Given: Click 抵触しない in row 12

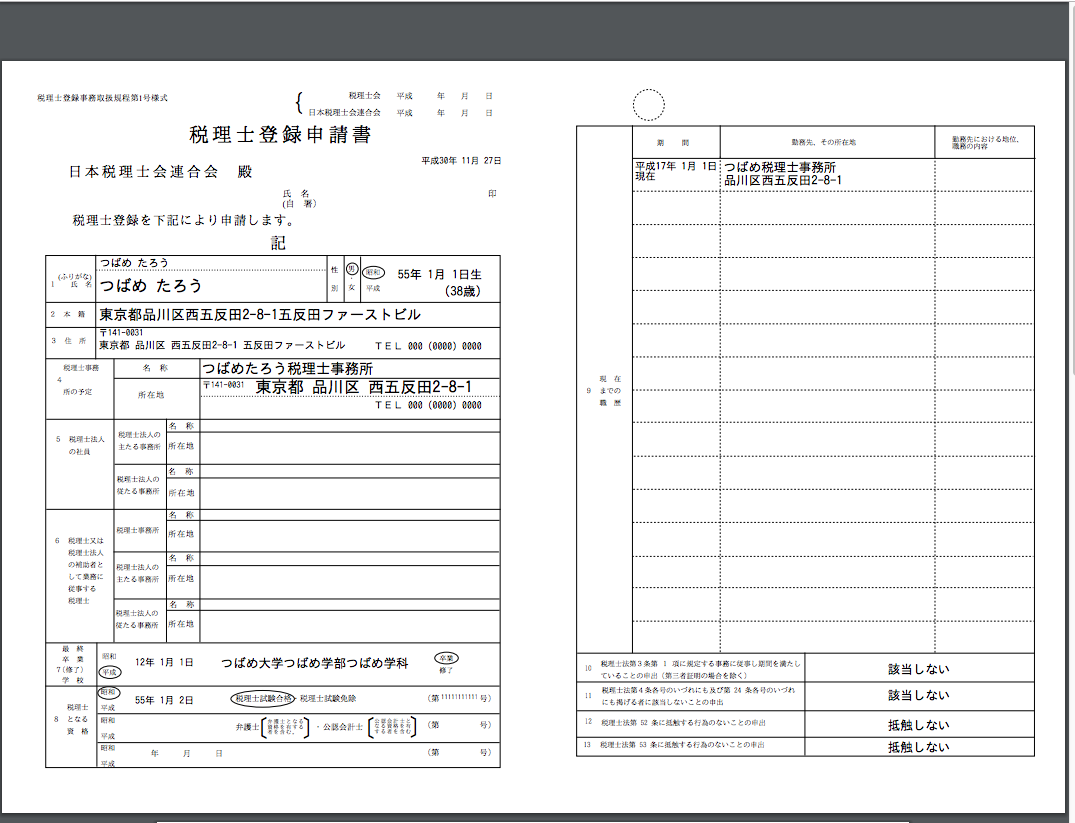Looking at the screenshot, I should click(919, 725).
